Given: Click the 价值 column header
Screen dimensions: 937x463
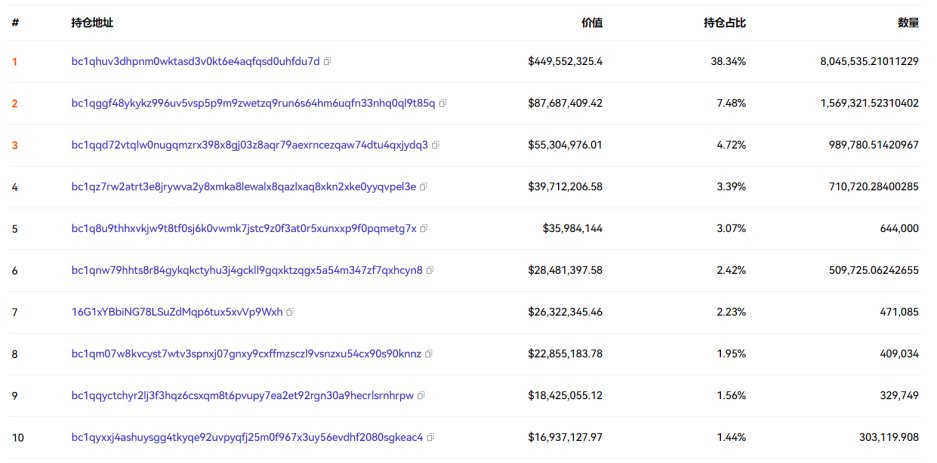Looking at the screenshot, I should [x=592, y=21].
